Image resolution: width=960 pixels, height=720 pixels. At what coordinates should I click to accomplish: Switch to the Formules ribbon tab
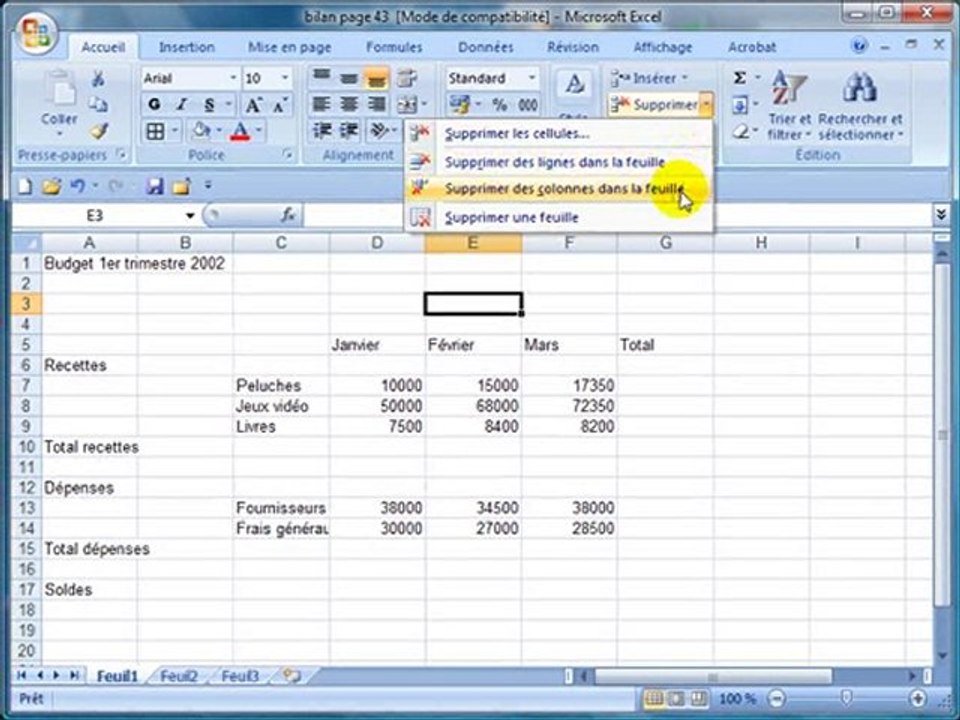(394, 47)
